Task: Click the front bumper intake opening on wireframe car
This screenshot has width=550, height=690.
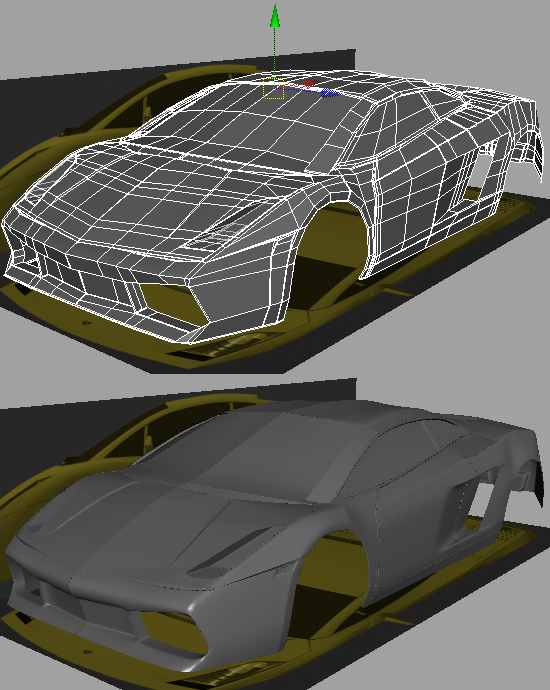Action: coord(169,301)
